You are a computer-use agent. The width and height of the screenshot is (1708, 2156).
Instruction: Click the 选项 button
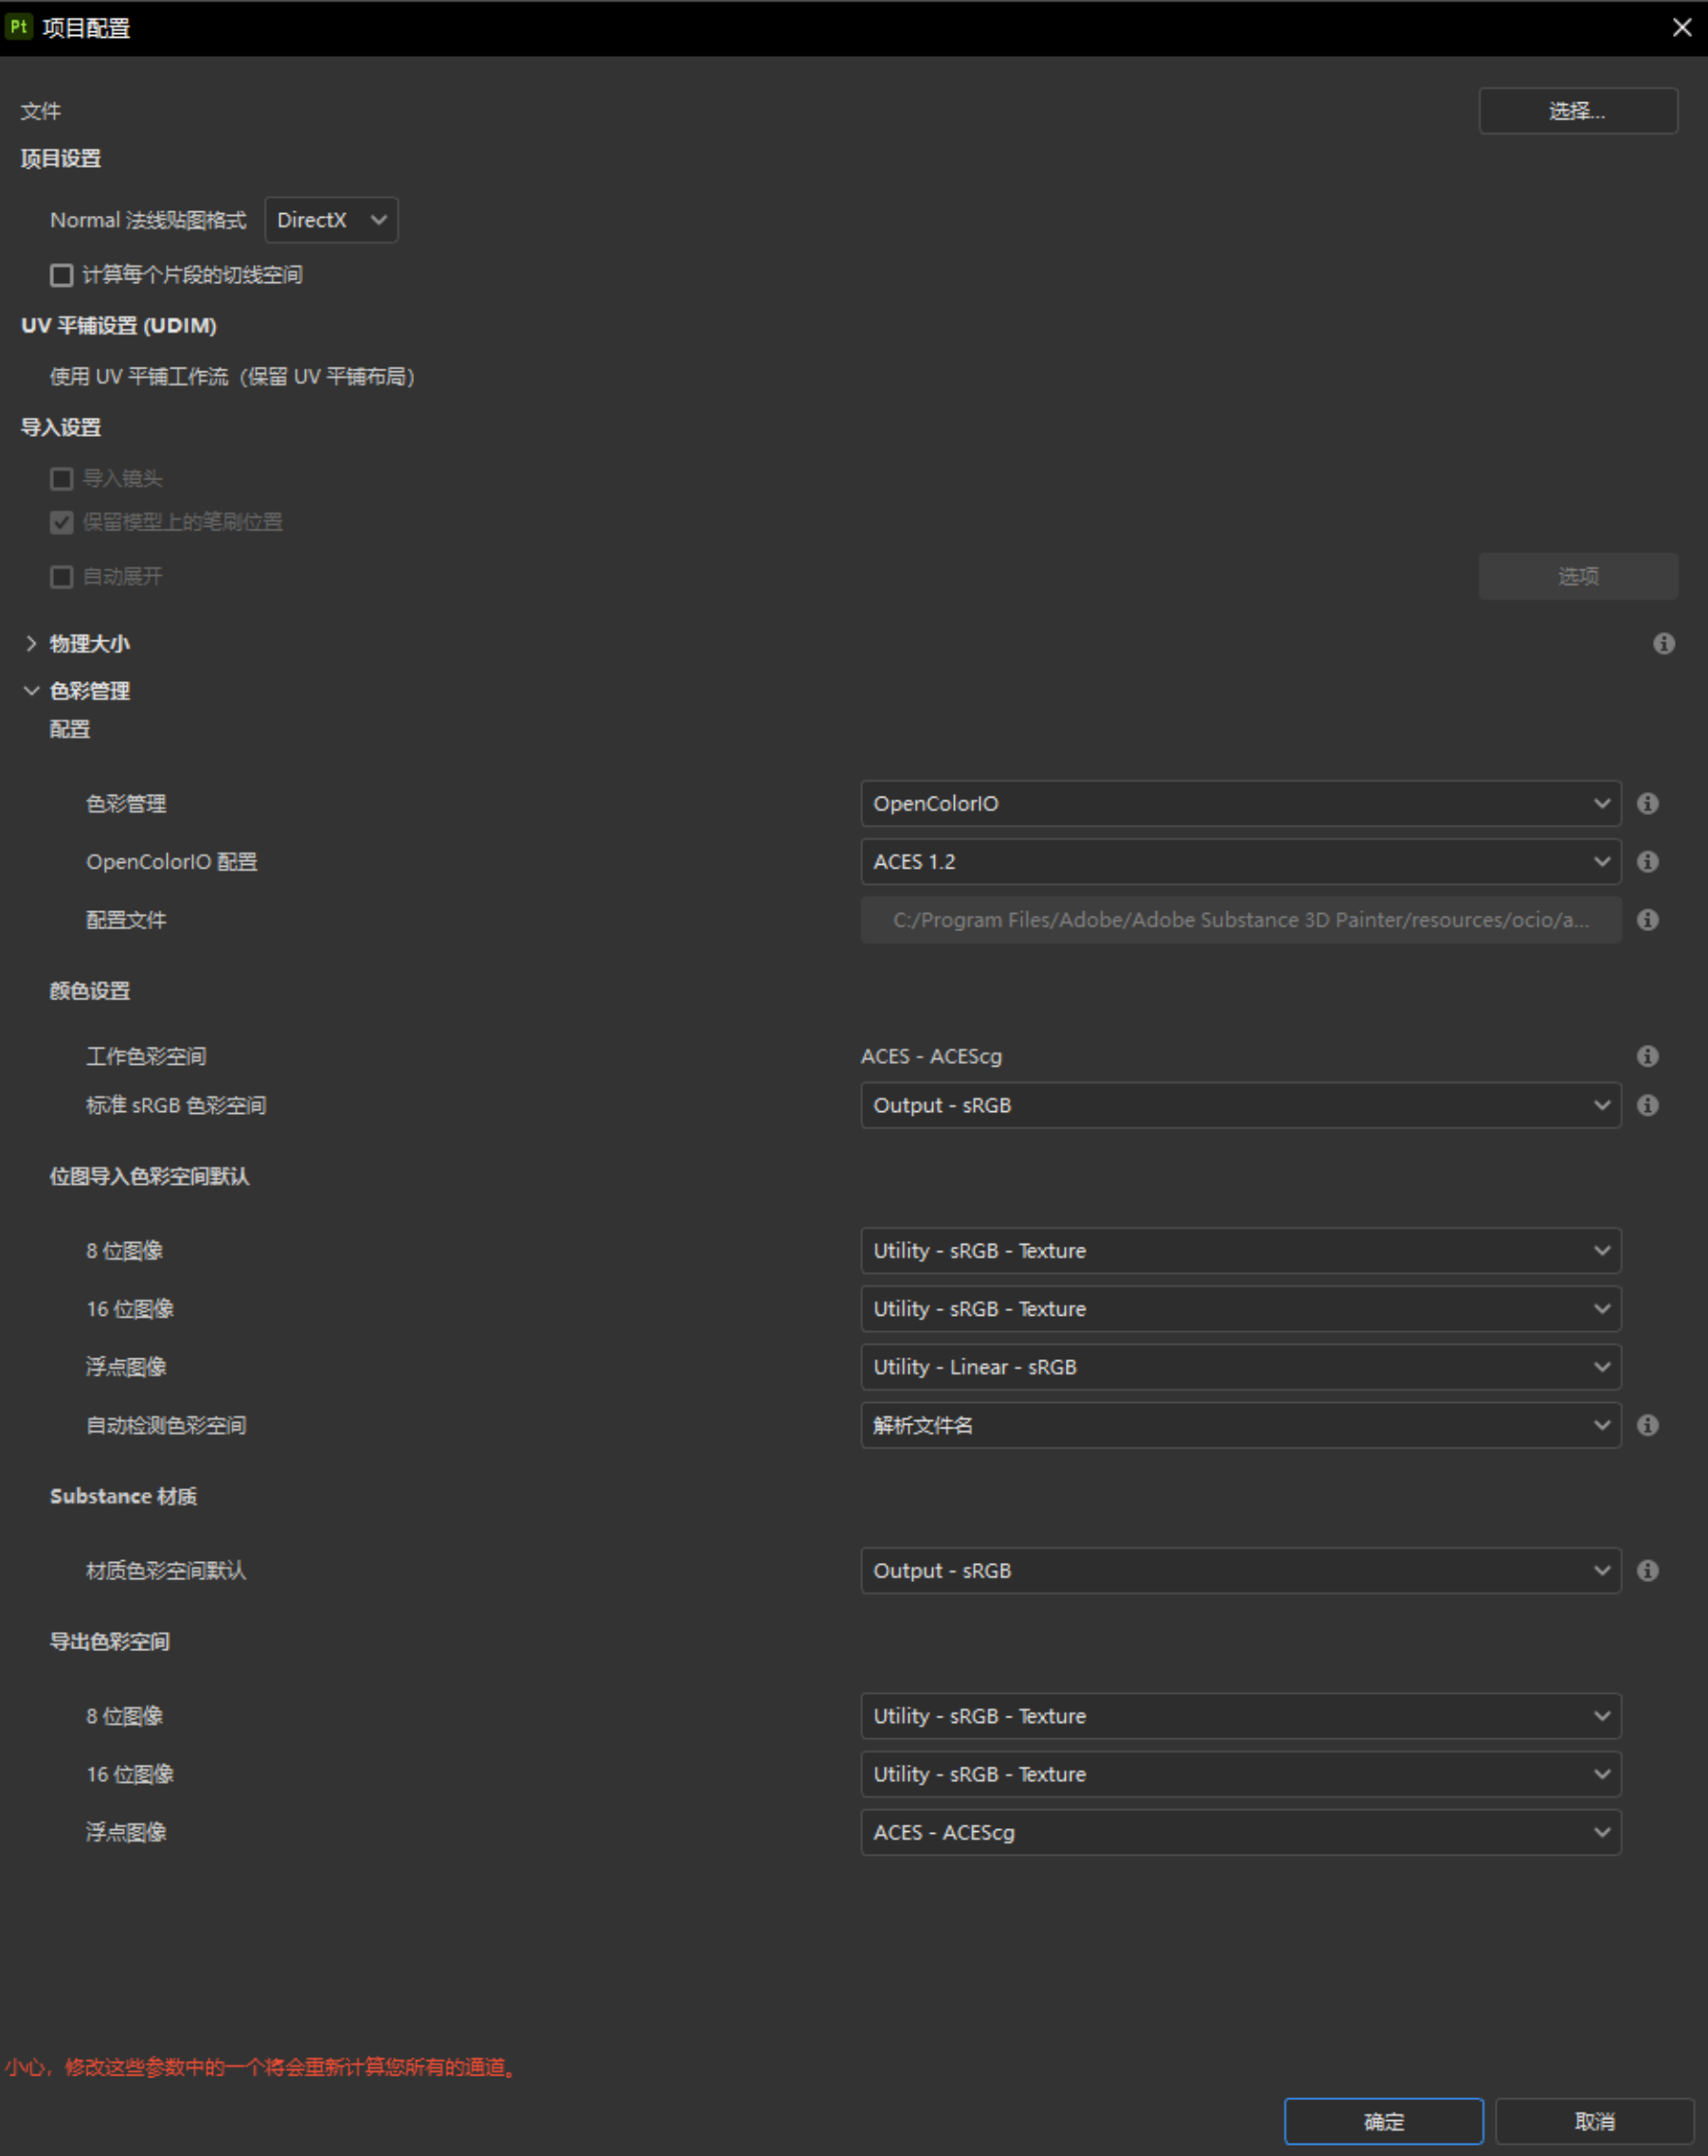[x=1577, y=576]
